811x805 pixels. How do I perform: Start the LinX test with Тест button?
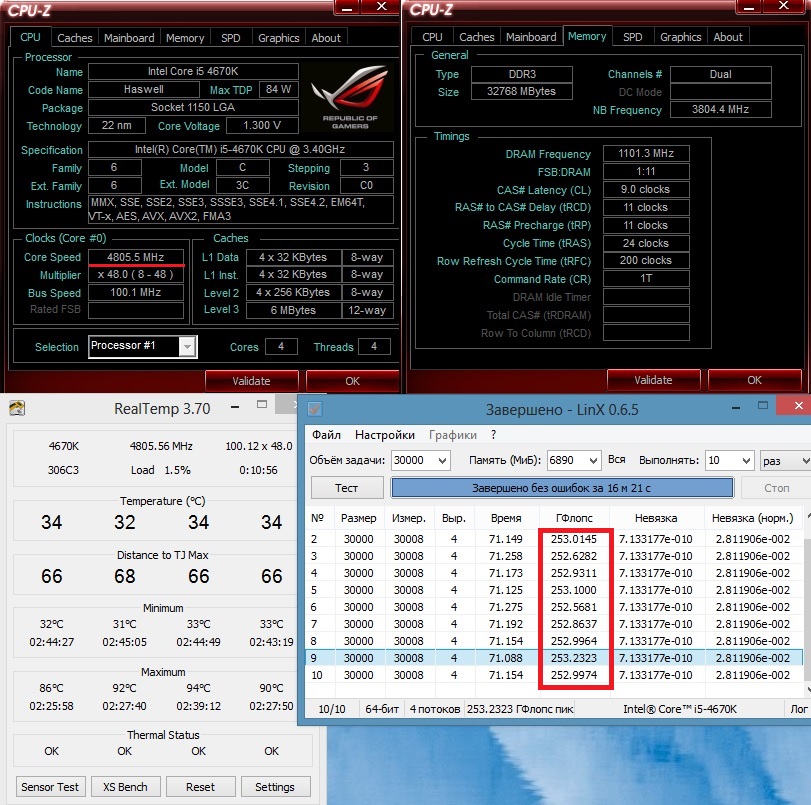[x=347, y=488]
